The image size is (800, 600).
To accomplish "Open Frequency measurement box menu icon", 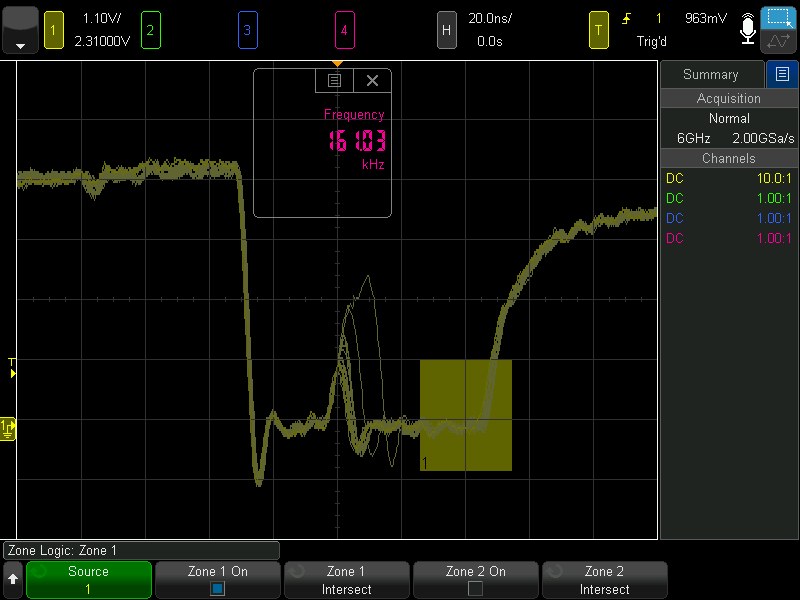I will pos(334,81).
